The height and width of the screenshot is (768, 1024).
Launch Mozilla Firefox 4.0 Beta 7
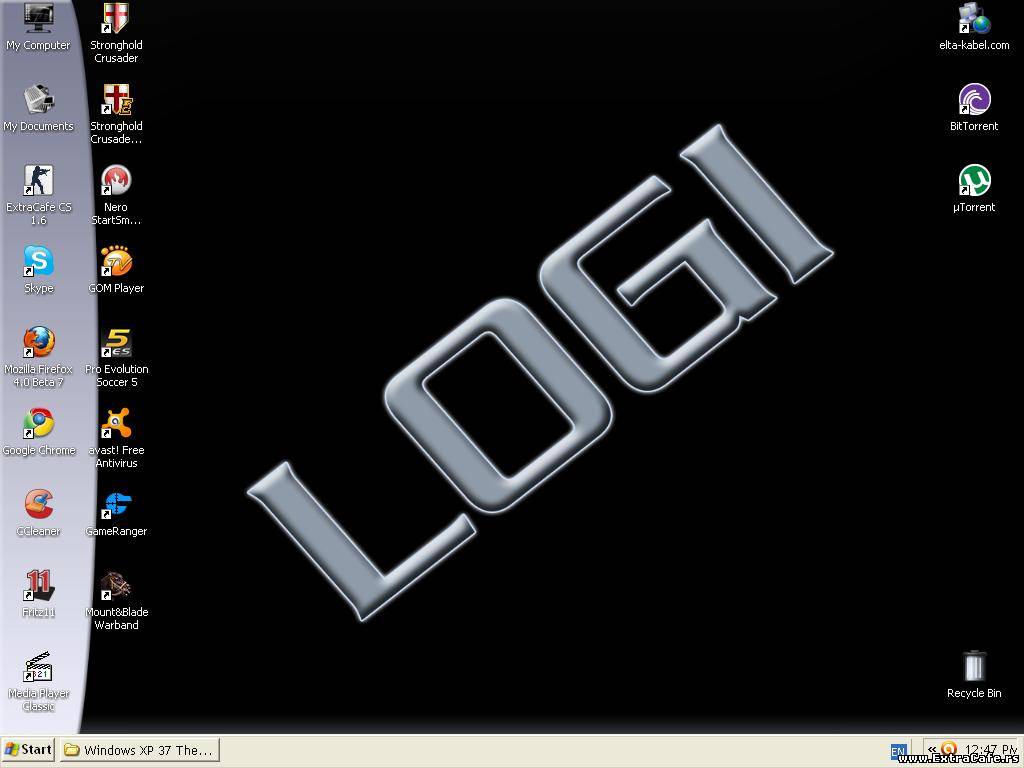click(x=38, y=343)
